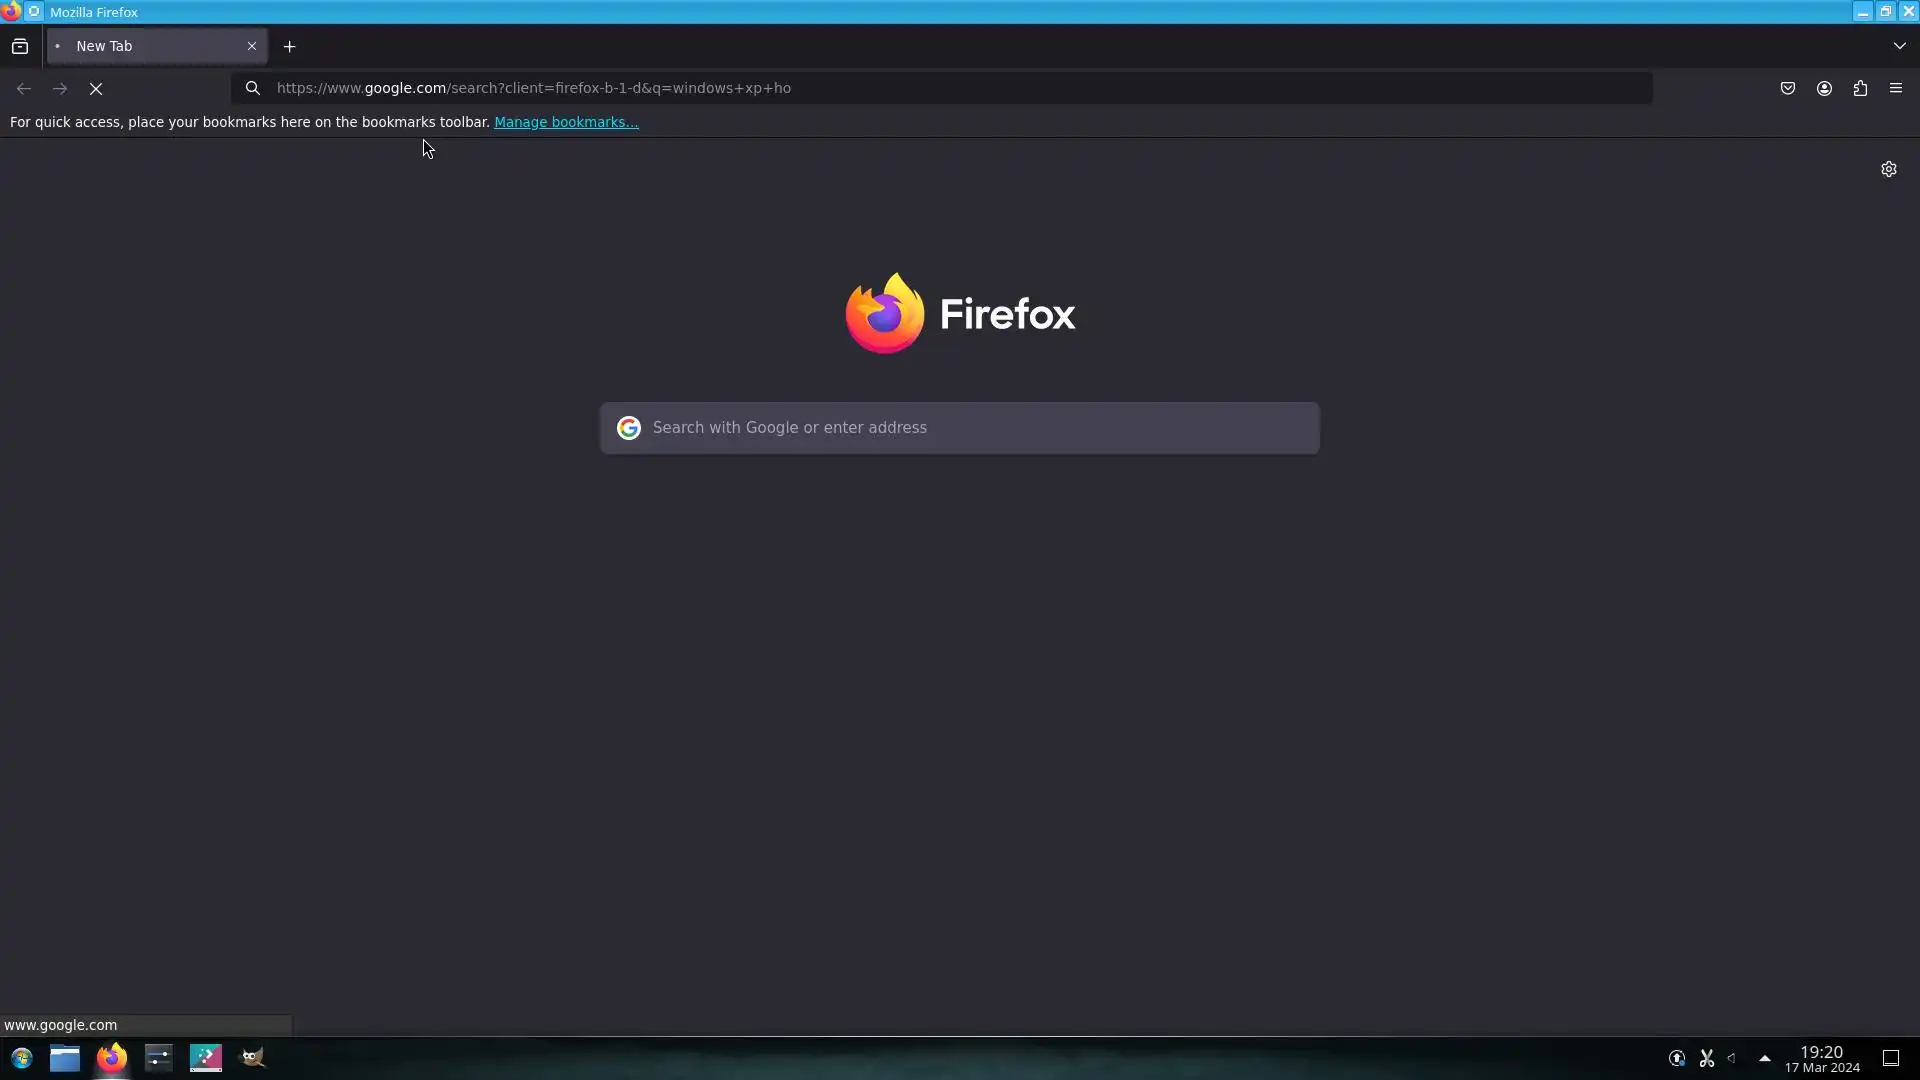Click the search magnifier in the address bar

tap(253, 88)
